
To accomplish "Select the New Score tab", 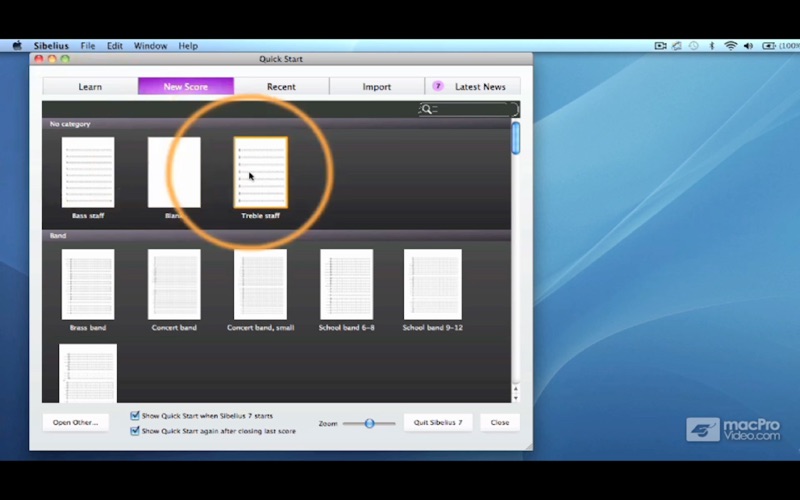I will 186,86.
